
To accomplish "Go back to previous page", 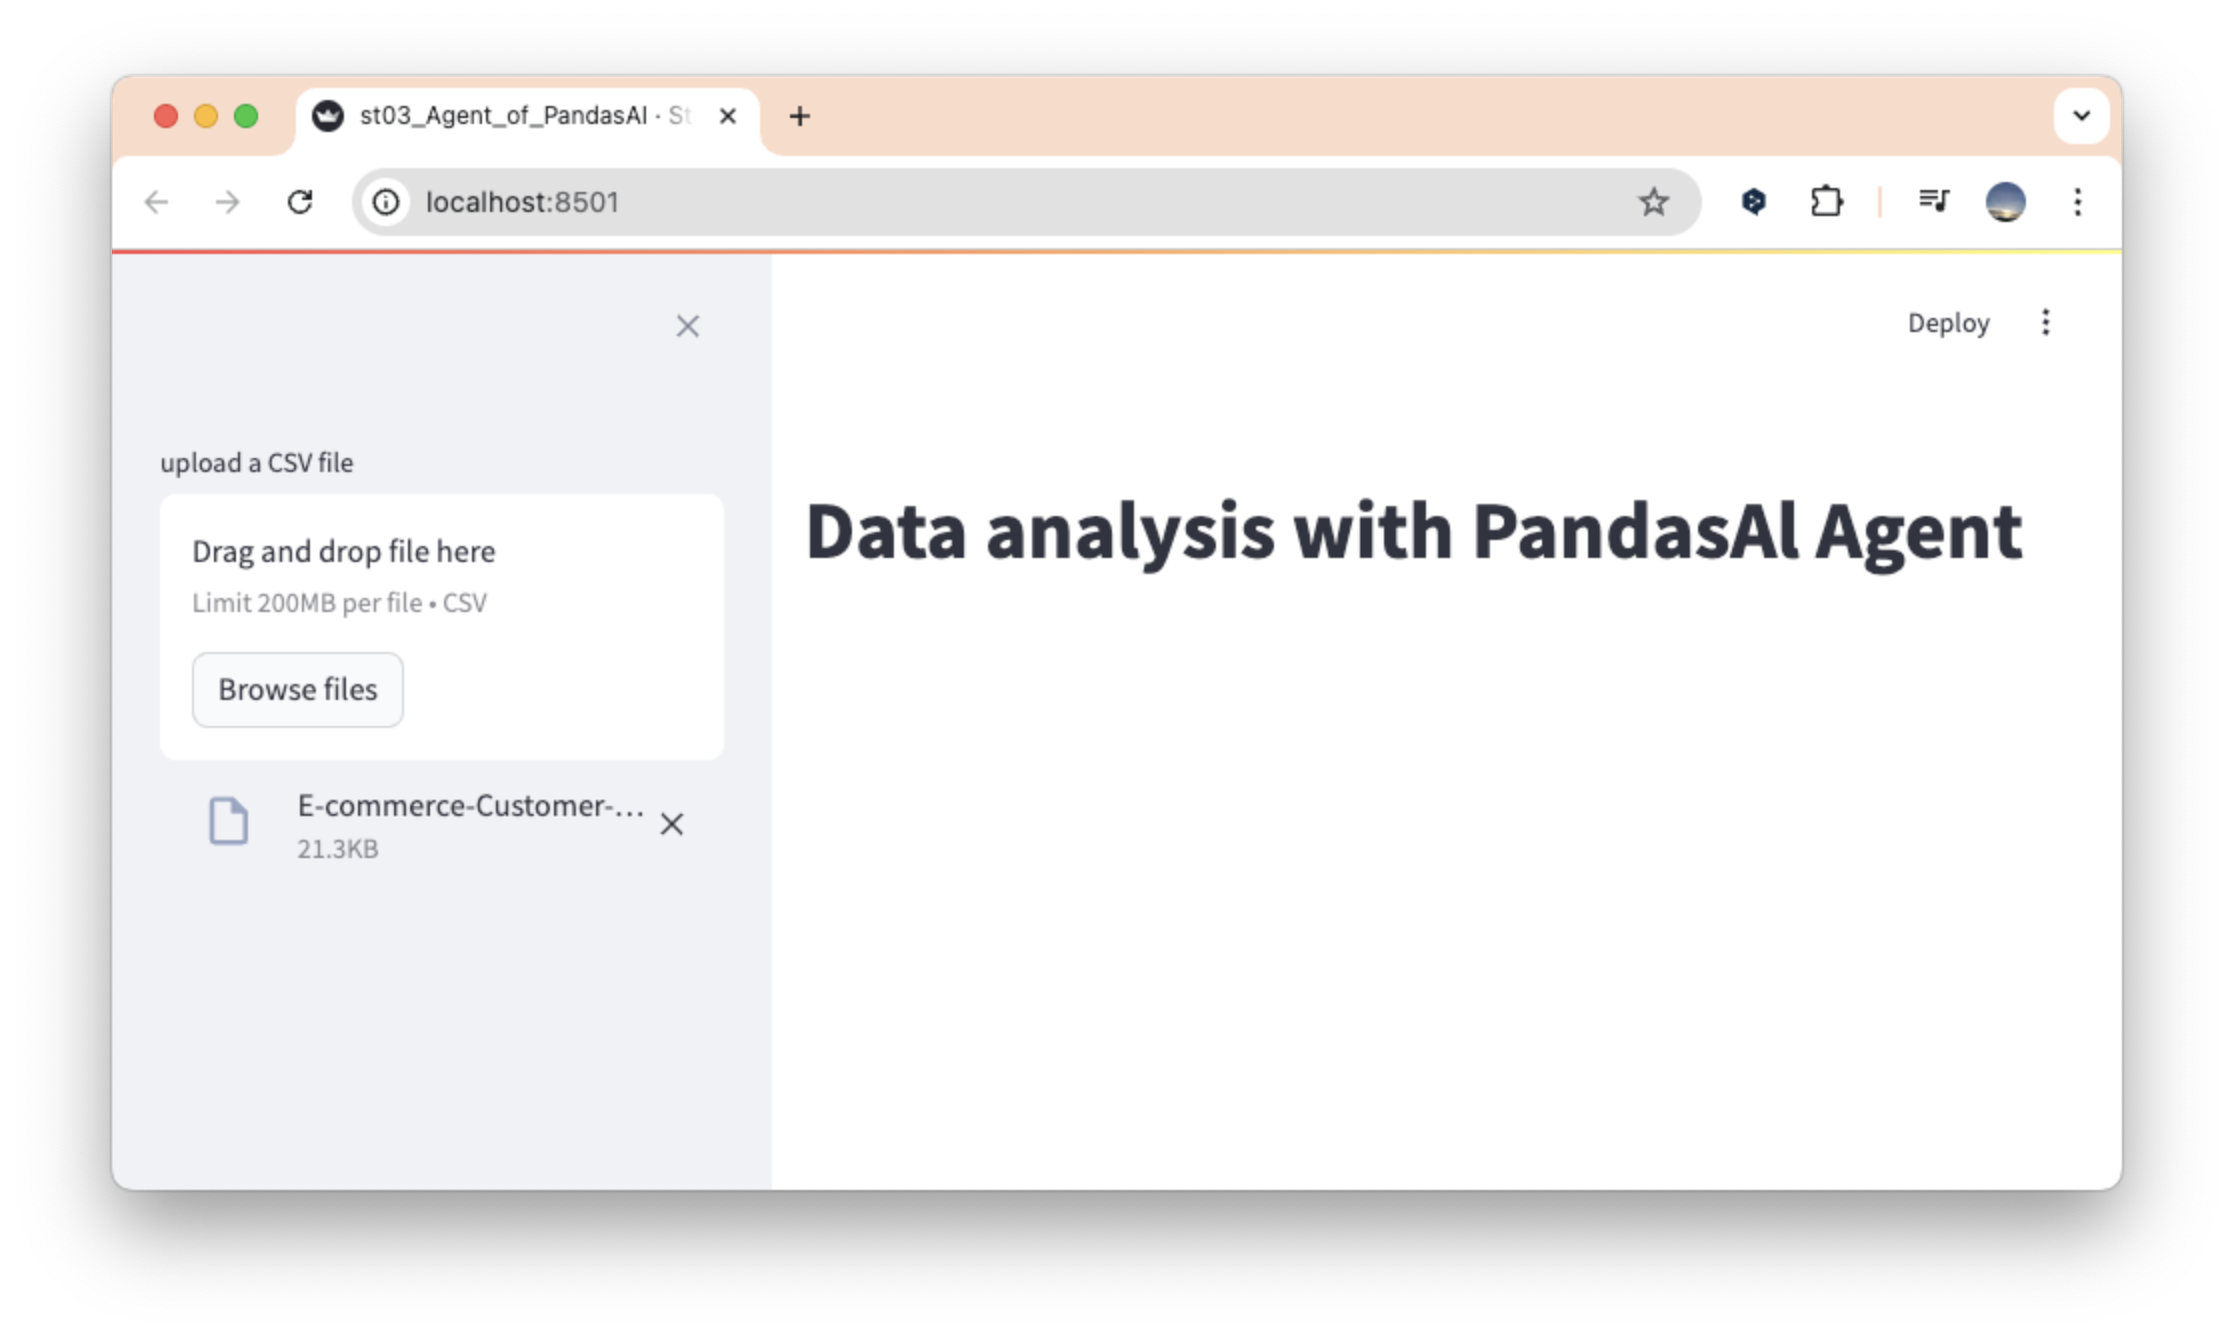I will coord(157,202).
